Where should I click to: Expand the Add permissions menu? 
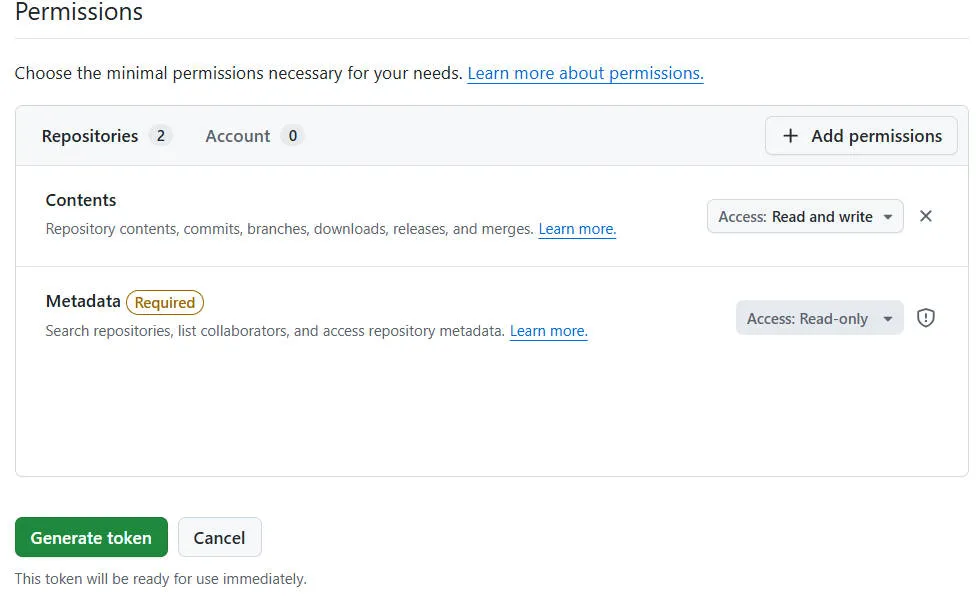[861, 135]
